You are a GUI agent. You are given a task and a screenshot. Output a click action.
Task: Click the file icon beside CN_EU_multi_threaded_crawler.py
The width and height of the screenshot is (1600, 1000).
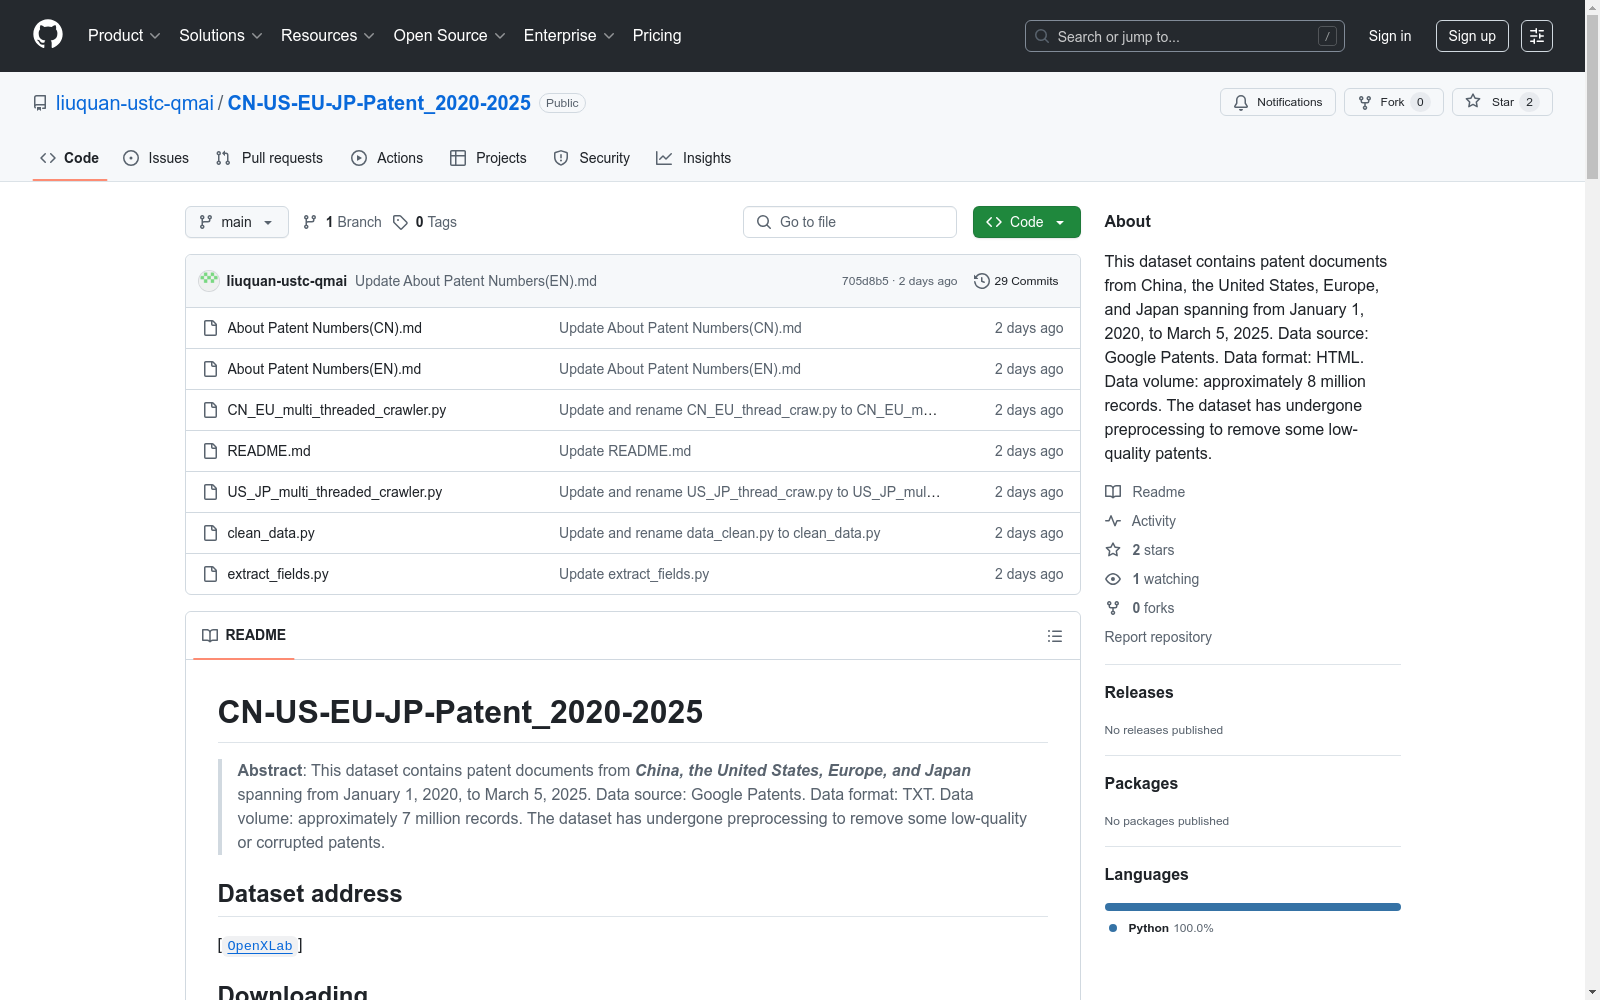[x=210, y=410]
